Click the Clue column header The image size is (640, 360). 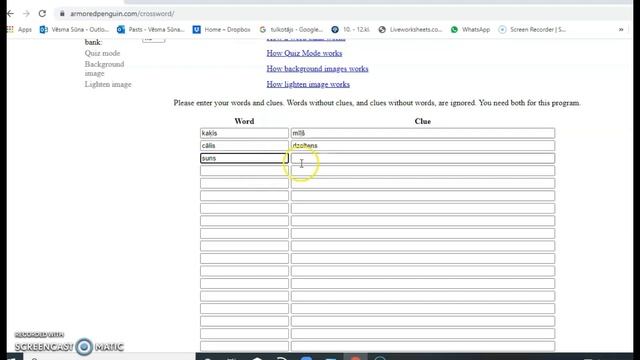click(x=422, y=121)
